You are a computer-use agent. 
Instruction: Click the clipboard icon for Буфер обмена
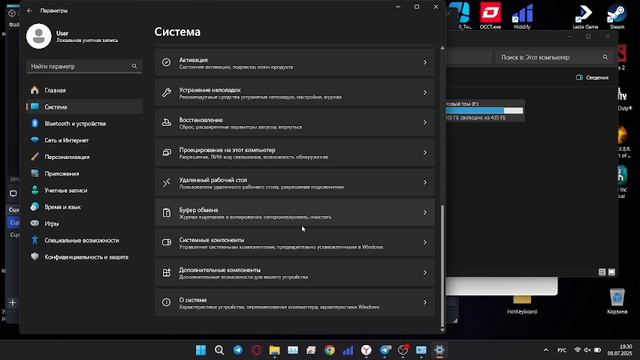click(166, 213)
